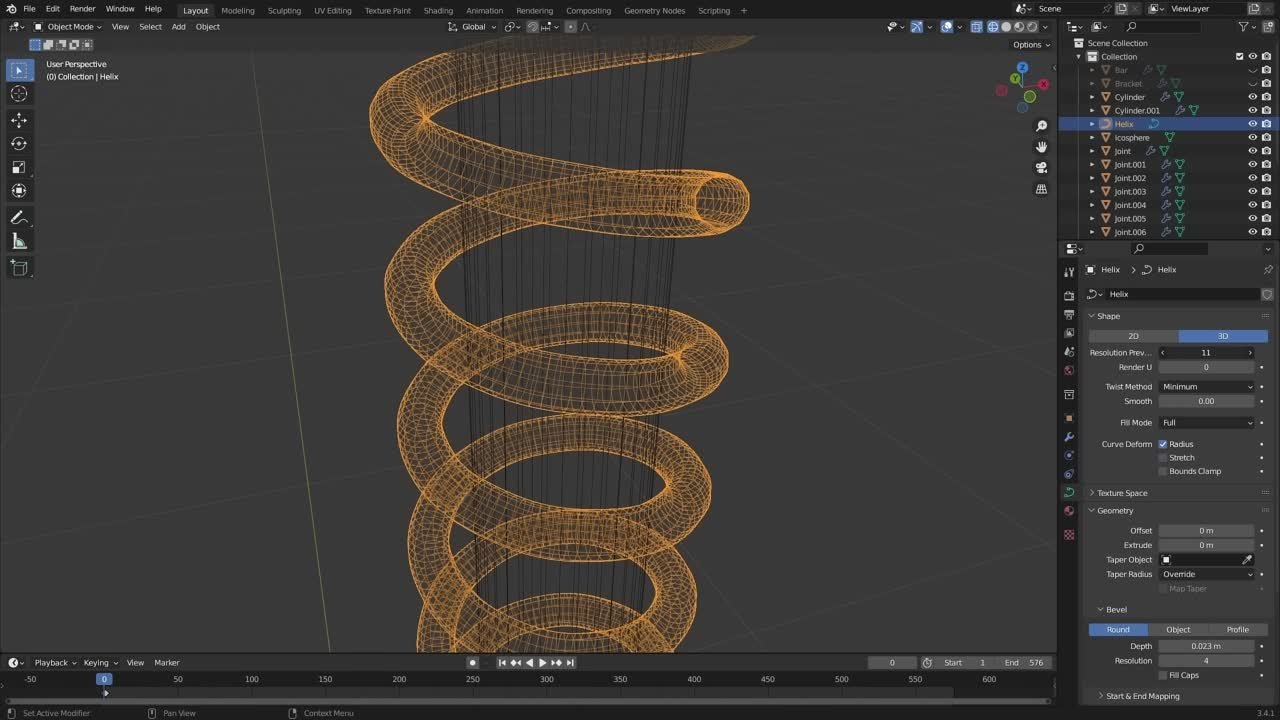Disable the Radius curve deform checkbox
Screen dimensions: 1280x720
[1163, 444]
